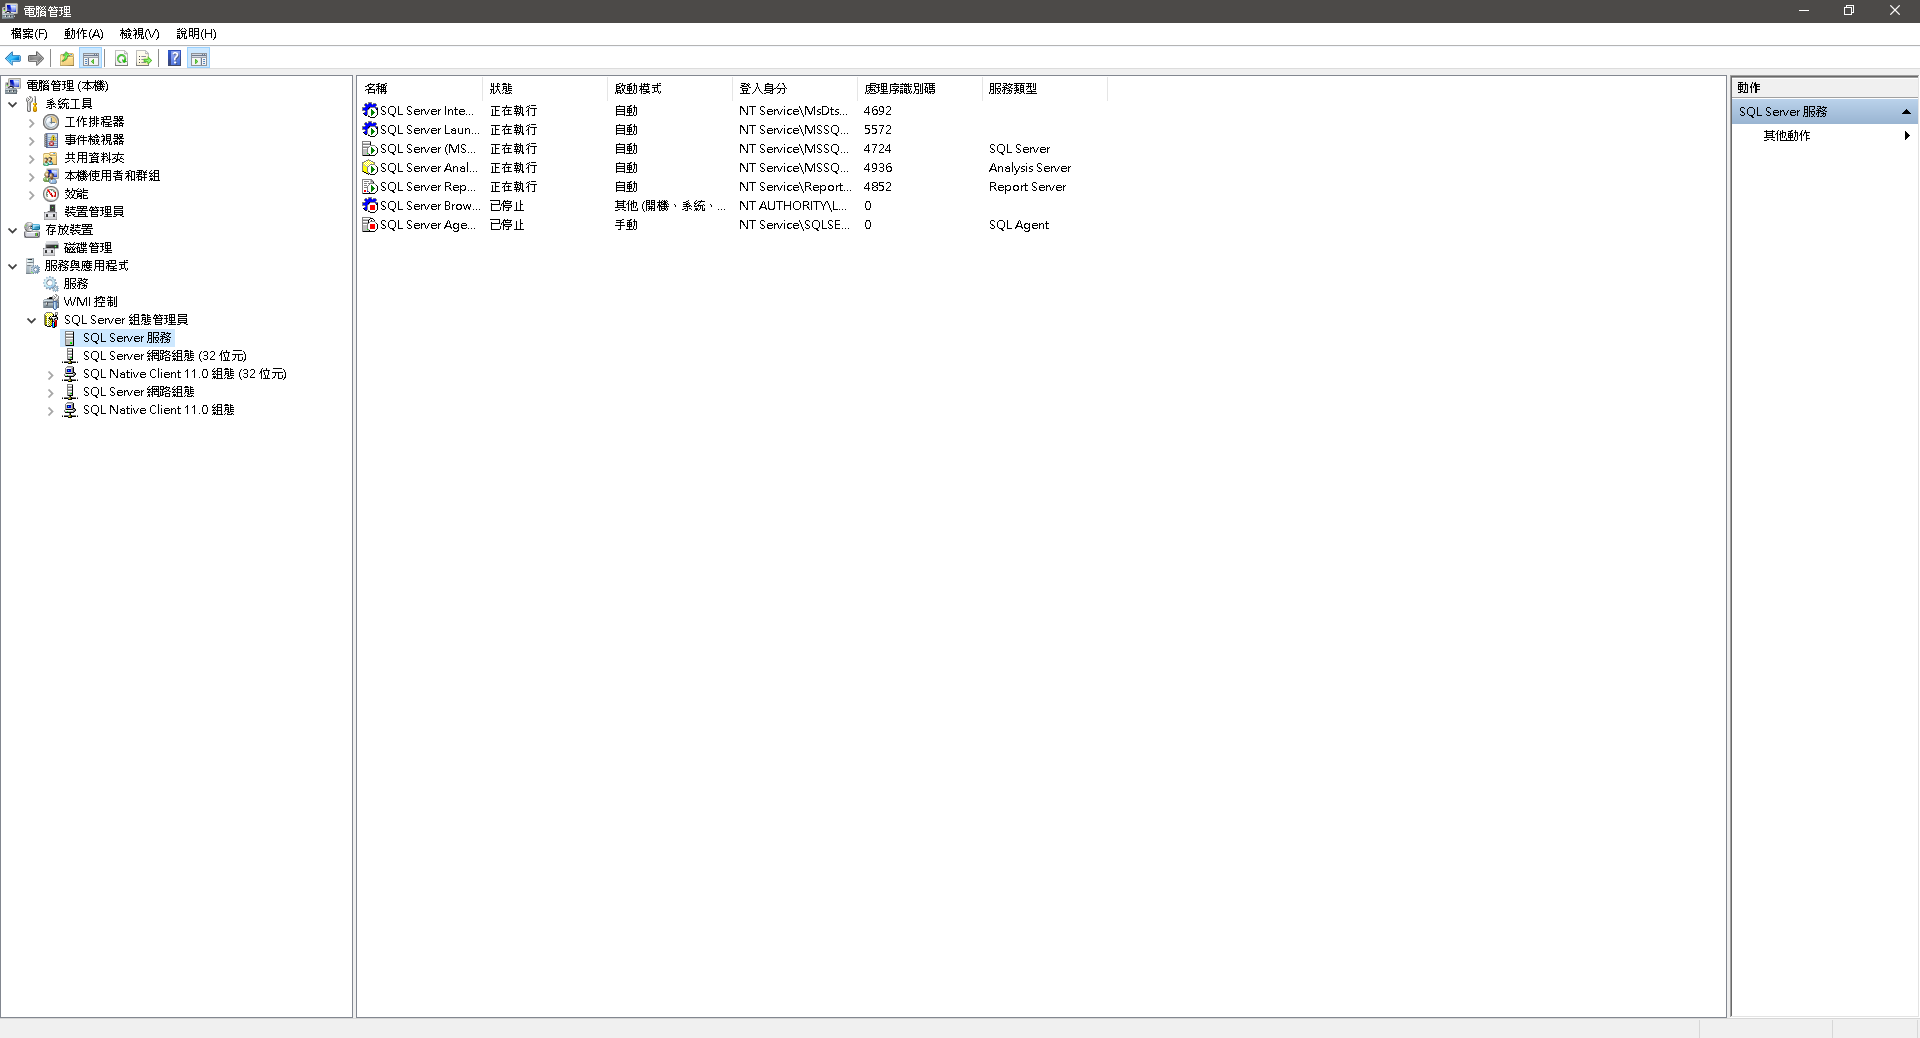Click the SQL Server 組態管理員 icon

51,320
